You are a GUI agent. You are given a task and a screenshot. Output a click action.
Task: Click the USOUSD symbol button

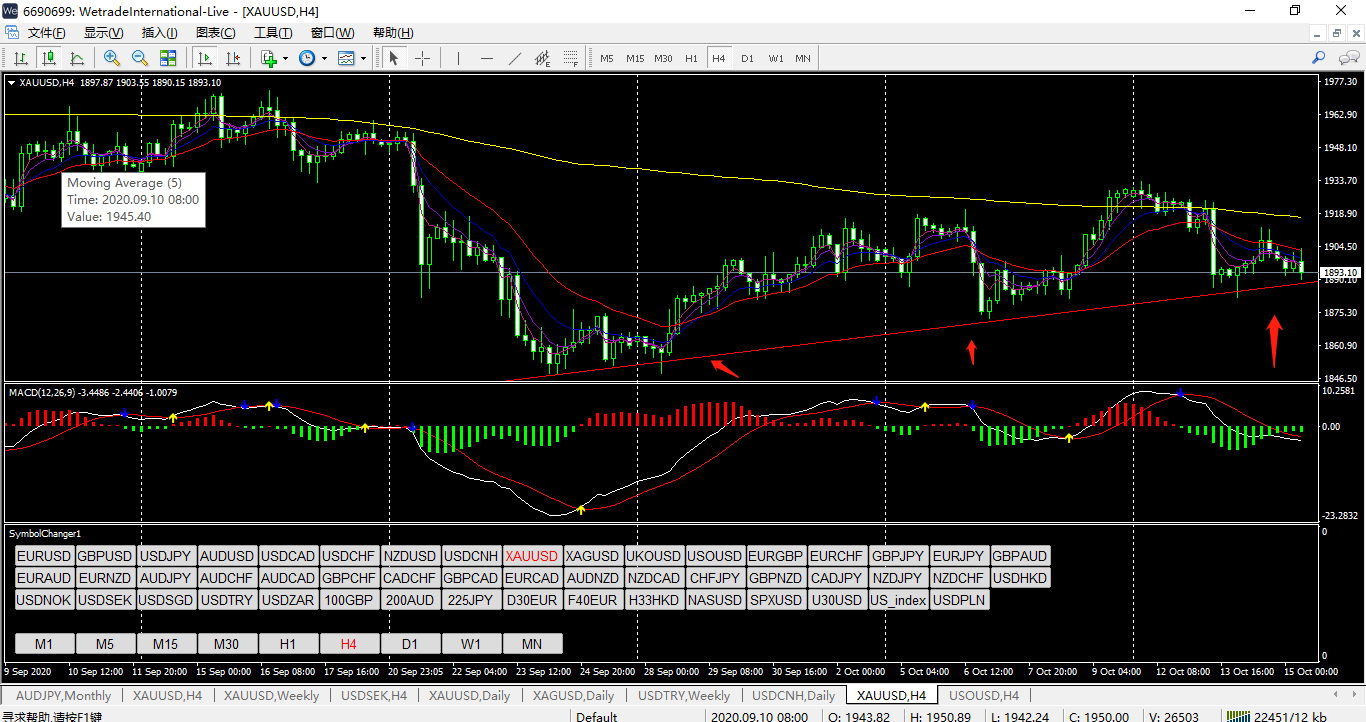[715, 556]
